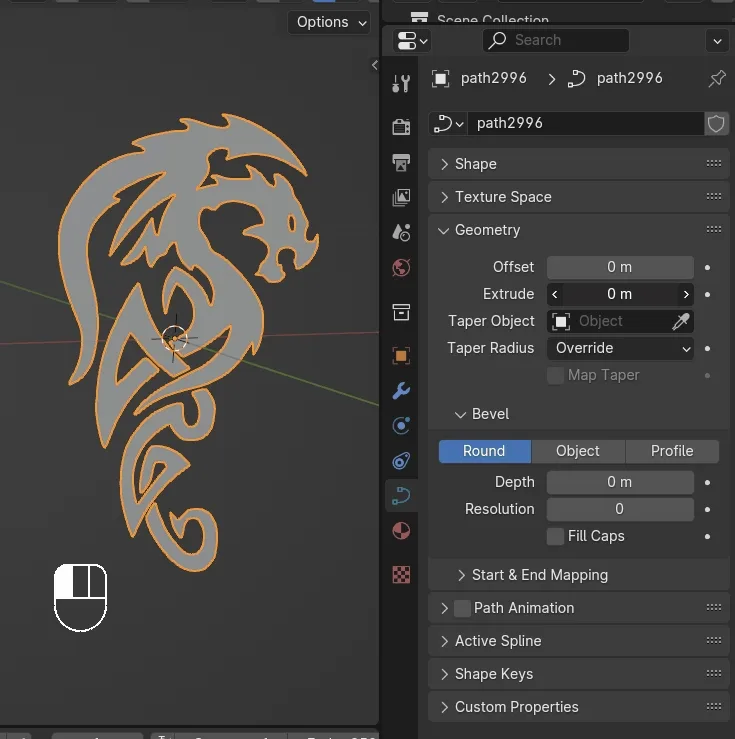Click the Taper Object field
The height and width of the screenshot is (739, 735).
(x=620, y=321)
